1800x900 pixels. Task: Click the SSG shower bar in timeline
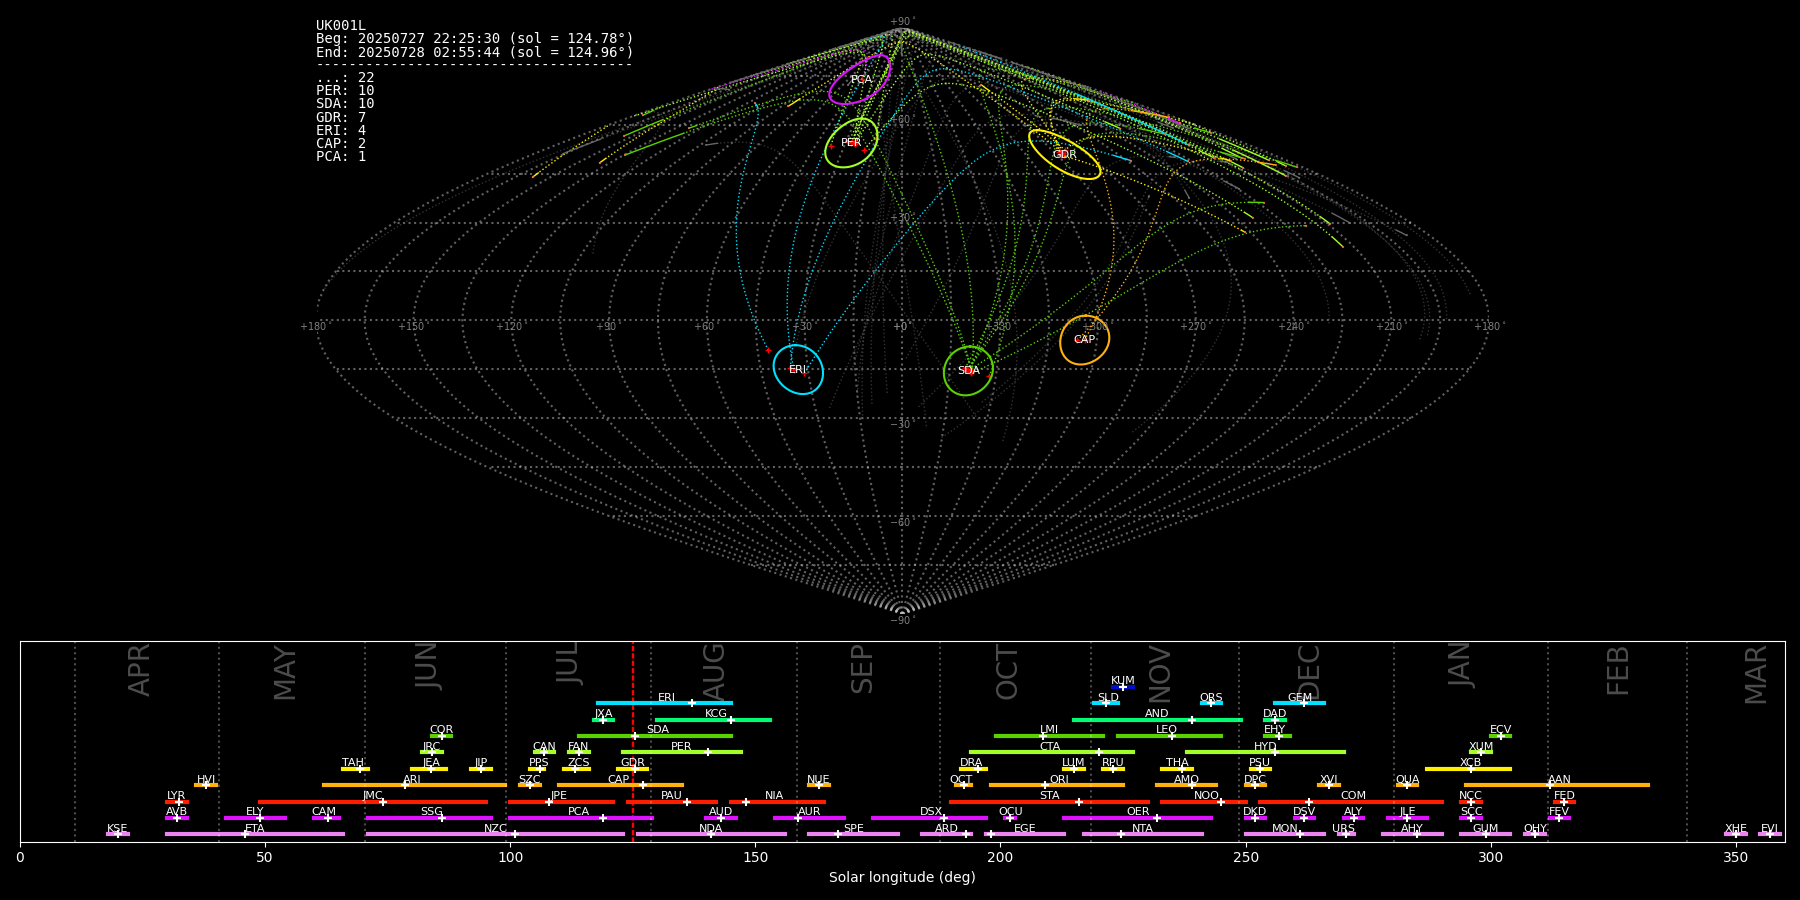click(429, 818)
